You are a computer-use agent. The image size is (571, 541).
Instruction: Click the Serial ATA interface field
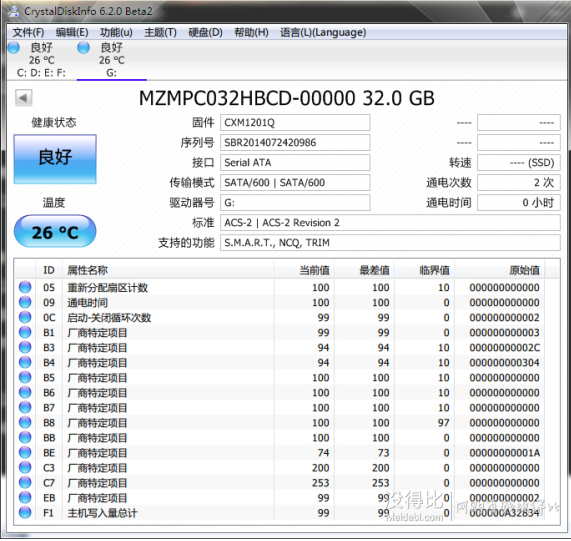(295, 163)
